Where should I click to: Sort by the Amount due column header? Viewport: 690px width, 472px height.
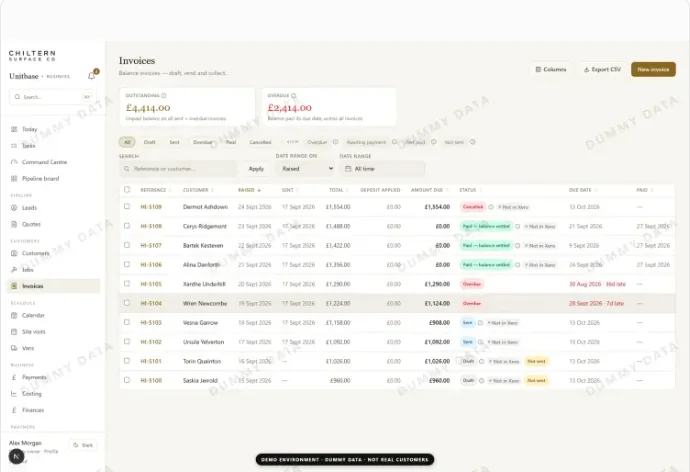pos(429,190)
